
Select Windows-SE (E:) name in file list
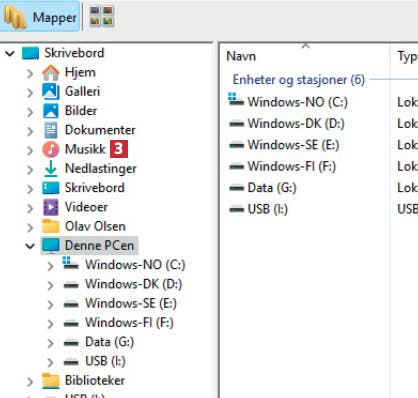[x=293, y=145]
